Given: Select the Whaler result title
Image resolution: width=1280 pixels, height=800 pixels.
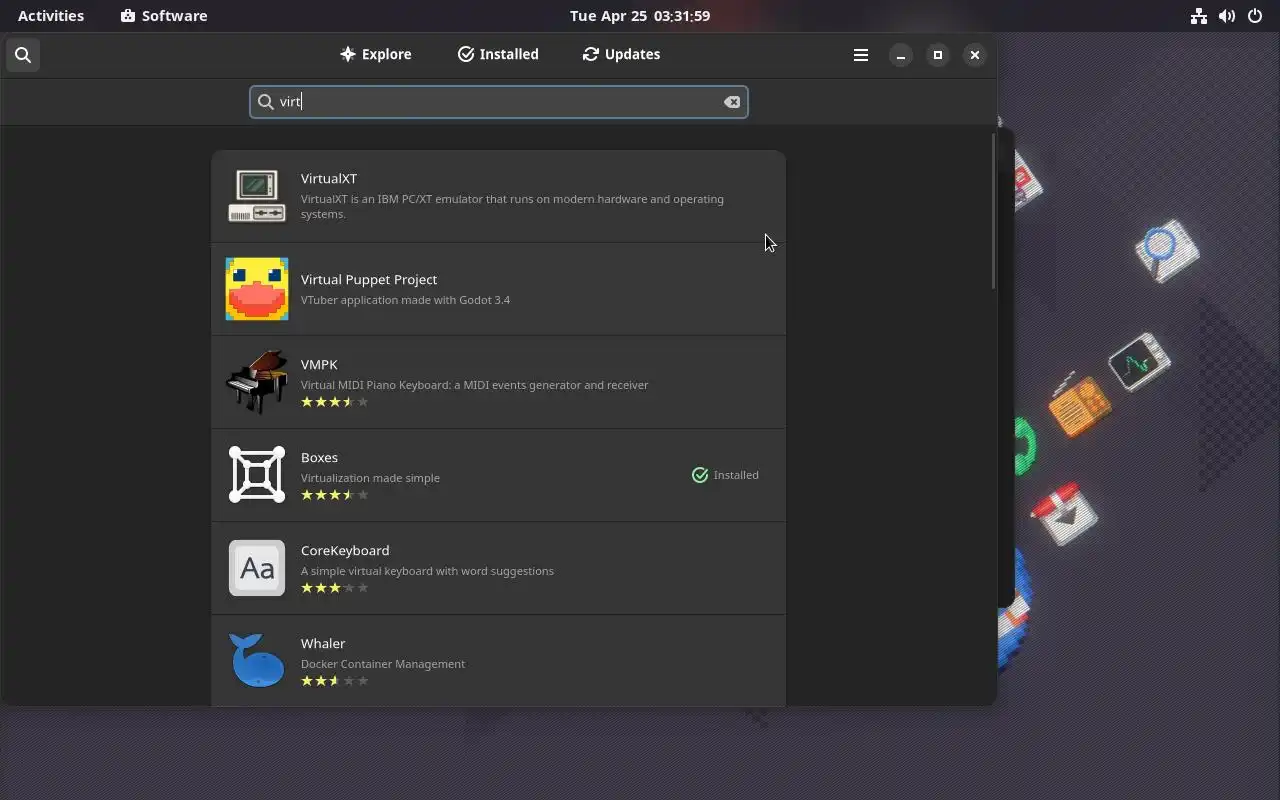Looking at the screenshot, I should point(323,643).
